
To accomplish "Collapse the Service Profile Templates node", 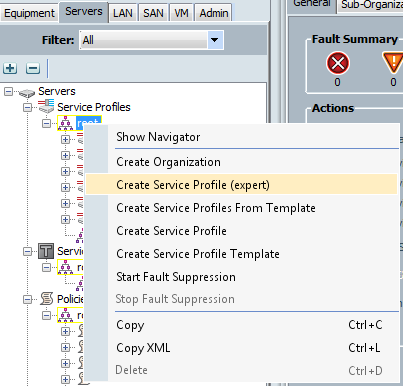I will click(28, 251).
